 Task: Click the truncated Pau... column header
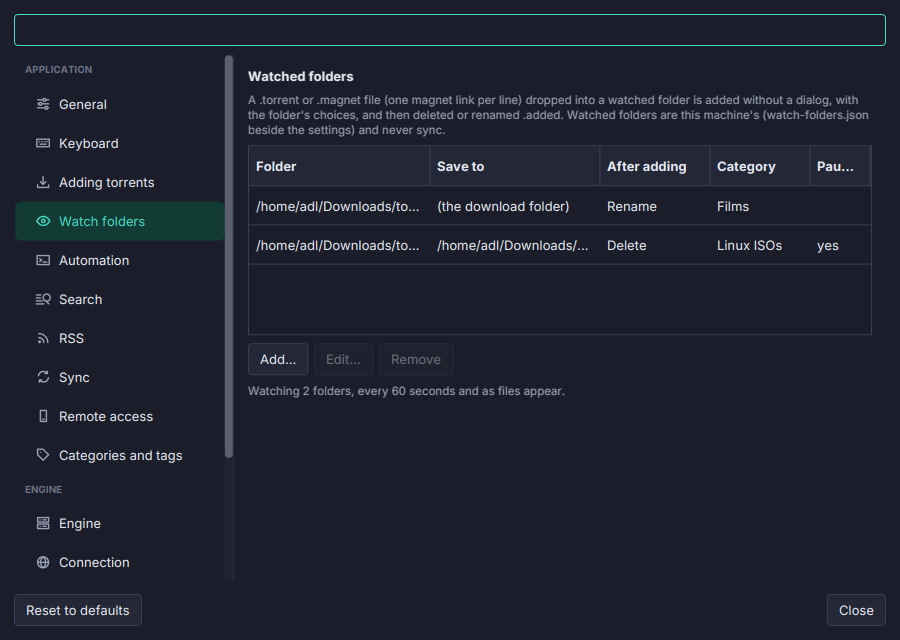840,166
